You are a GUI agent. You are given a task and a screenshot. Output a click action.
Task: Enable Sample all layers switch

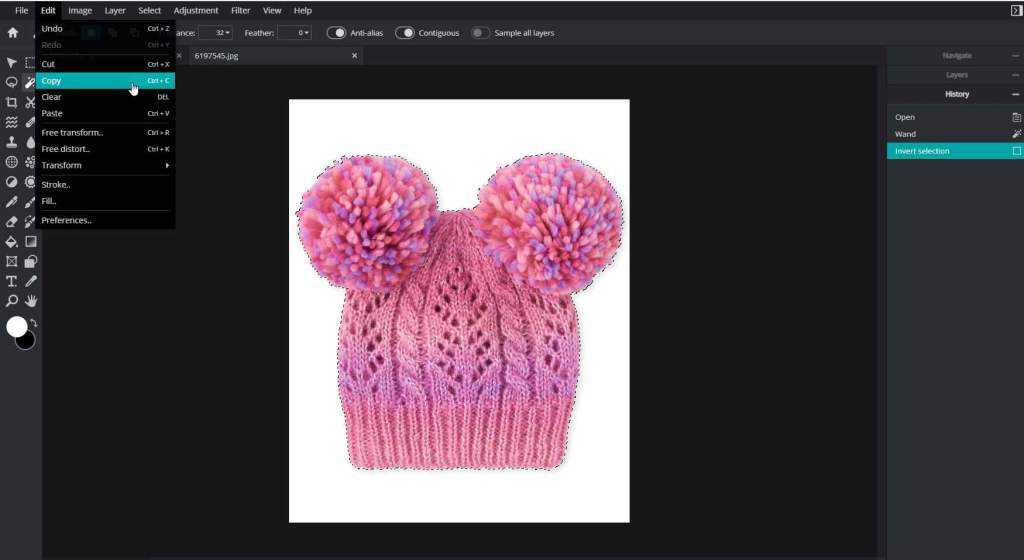480,33
